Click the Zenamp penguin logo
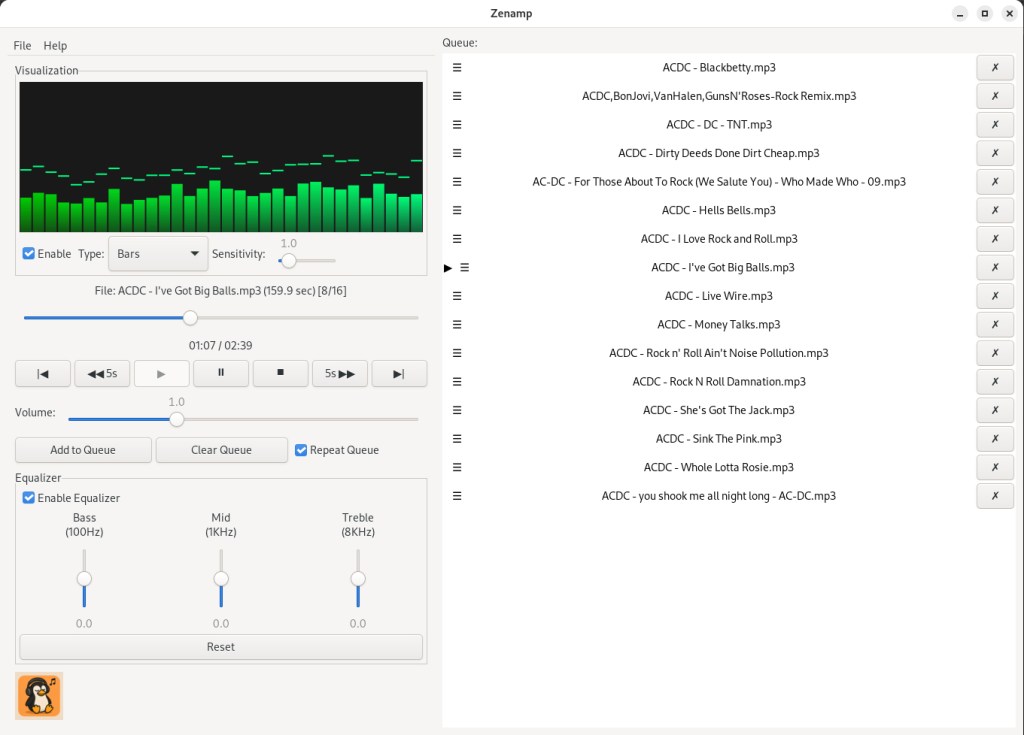Image resolution: width=1024 pixels, height=735 pixels. click(39, 696)
